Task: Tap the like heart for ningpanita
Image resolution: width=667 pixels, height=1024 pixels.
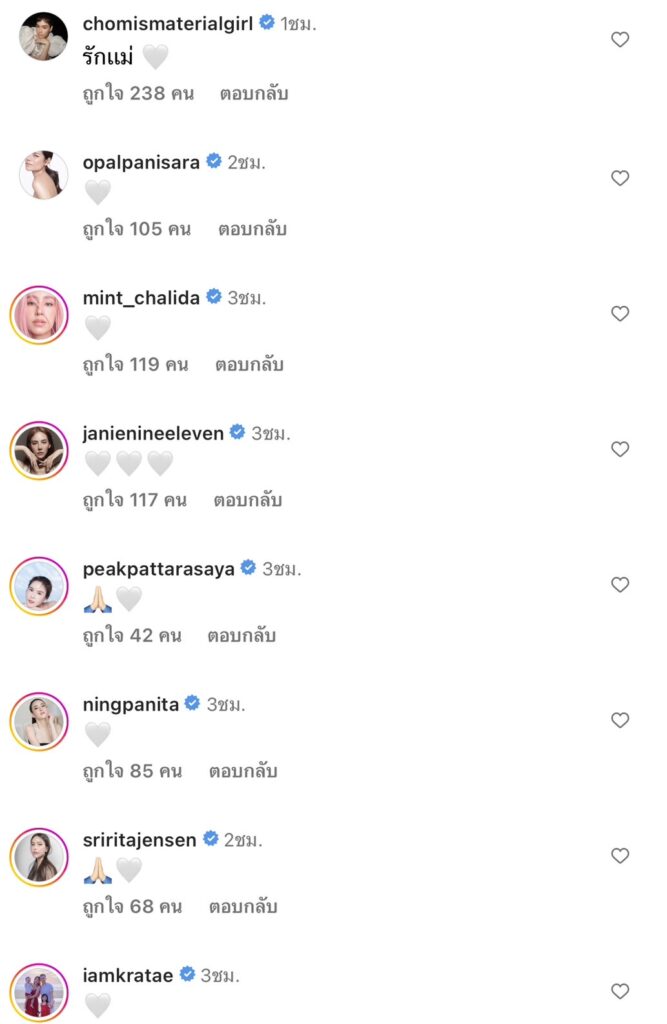Action: (620, 720)
